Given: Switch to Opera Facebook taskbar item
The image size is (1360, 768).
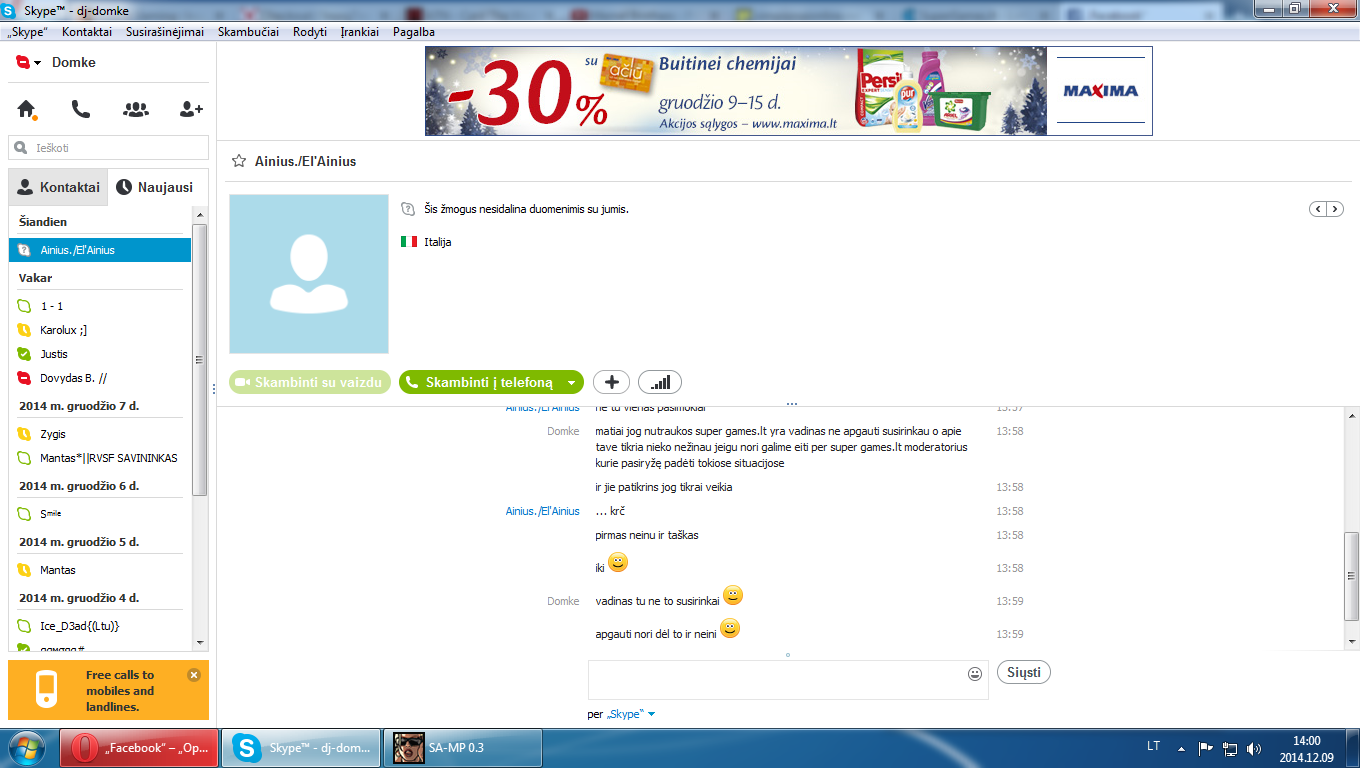Looking at the screenshot, I should tap(139, 748).
